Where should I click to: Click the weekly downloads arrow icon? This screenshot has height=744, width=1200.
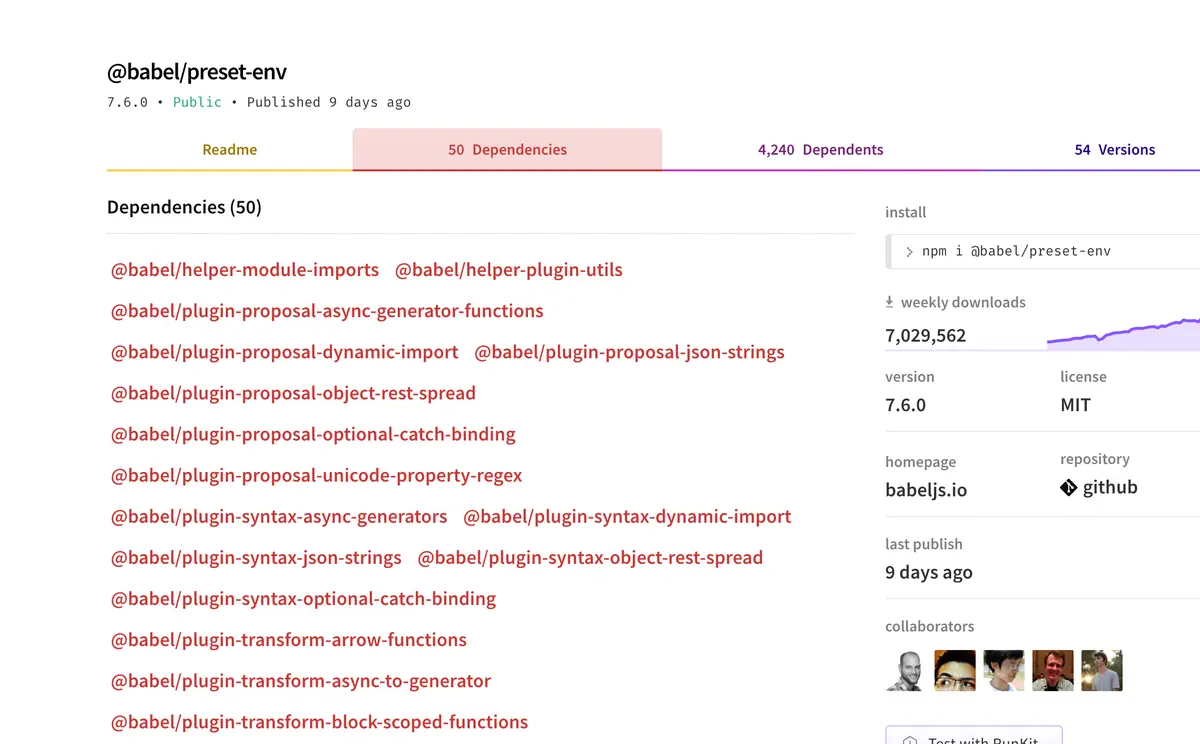click(x=890, y=302)
